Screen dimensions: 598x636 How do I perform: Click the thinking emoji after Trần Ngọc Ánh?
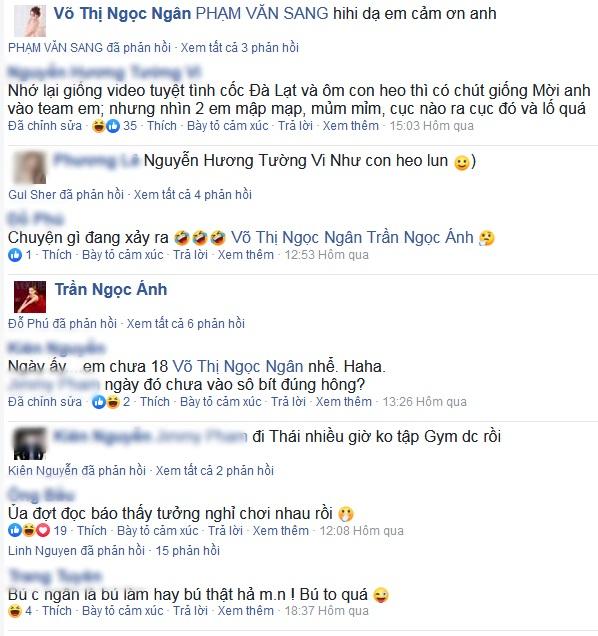[x=486, y=238]
